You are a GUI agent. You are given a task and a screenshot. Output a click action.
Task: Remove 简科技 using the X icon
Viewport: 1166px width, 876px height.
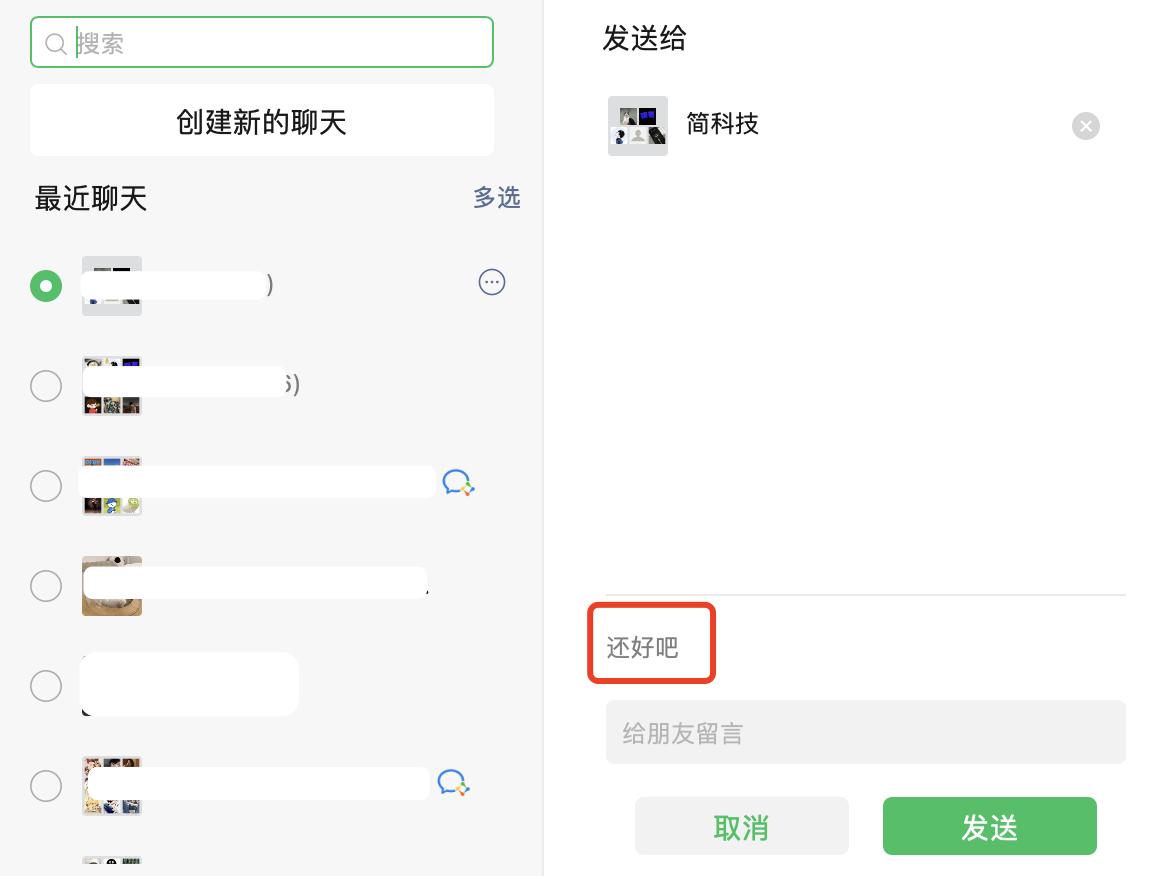click(x=1086, y=126)
